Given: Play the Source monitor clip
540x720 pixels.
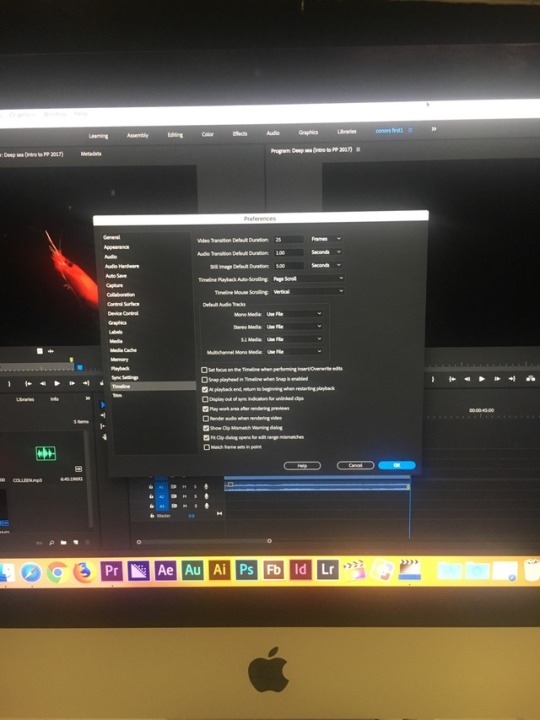Looking at the screenshot, I should coord(57,383).
